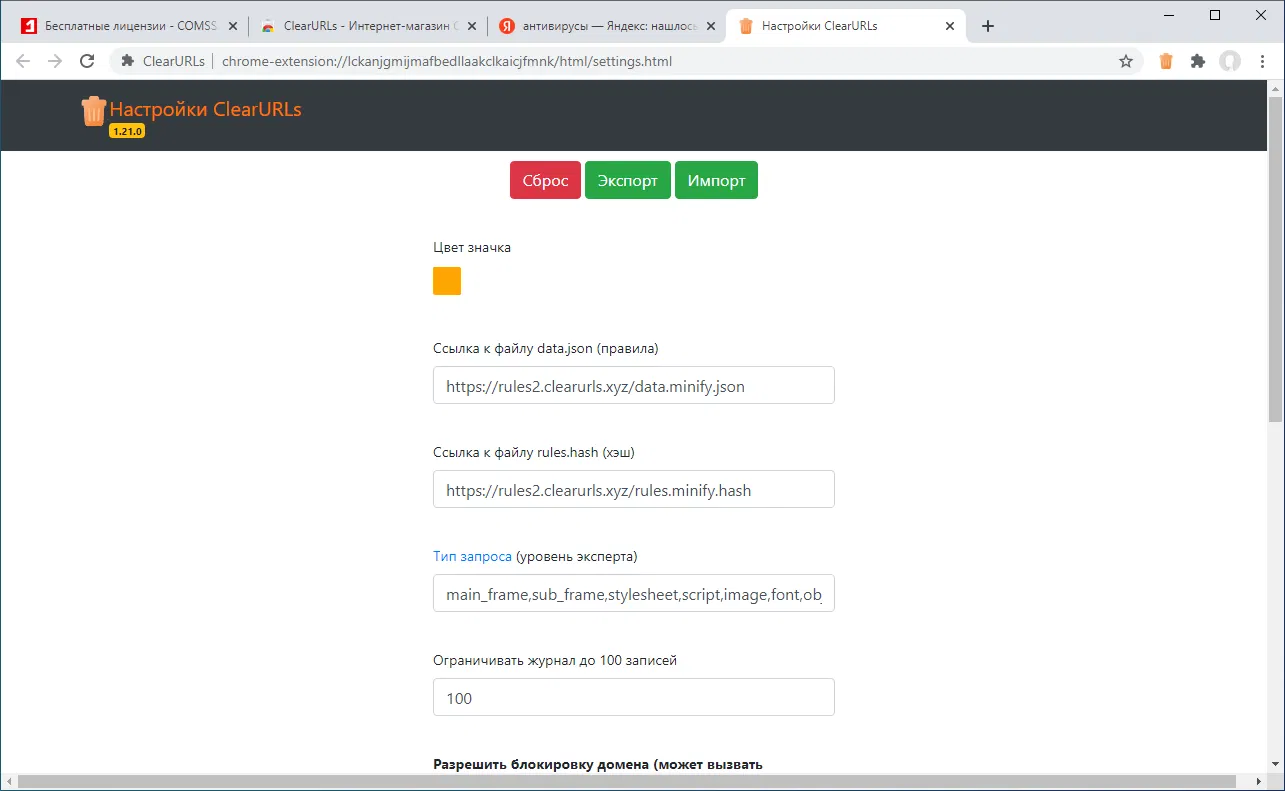
Task: Click the scrollbar down arrow
Action: point(1275,766)
